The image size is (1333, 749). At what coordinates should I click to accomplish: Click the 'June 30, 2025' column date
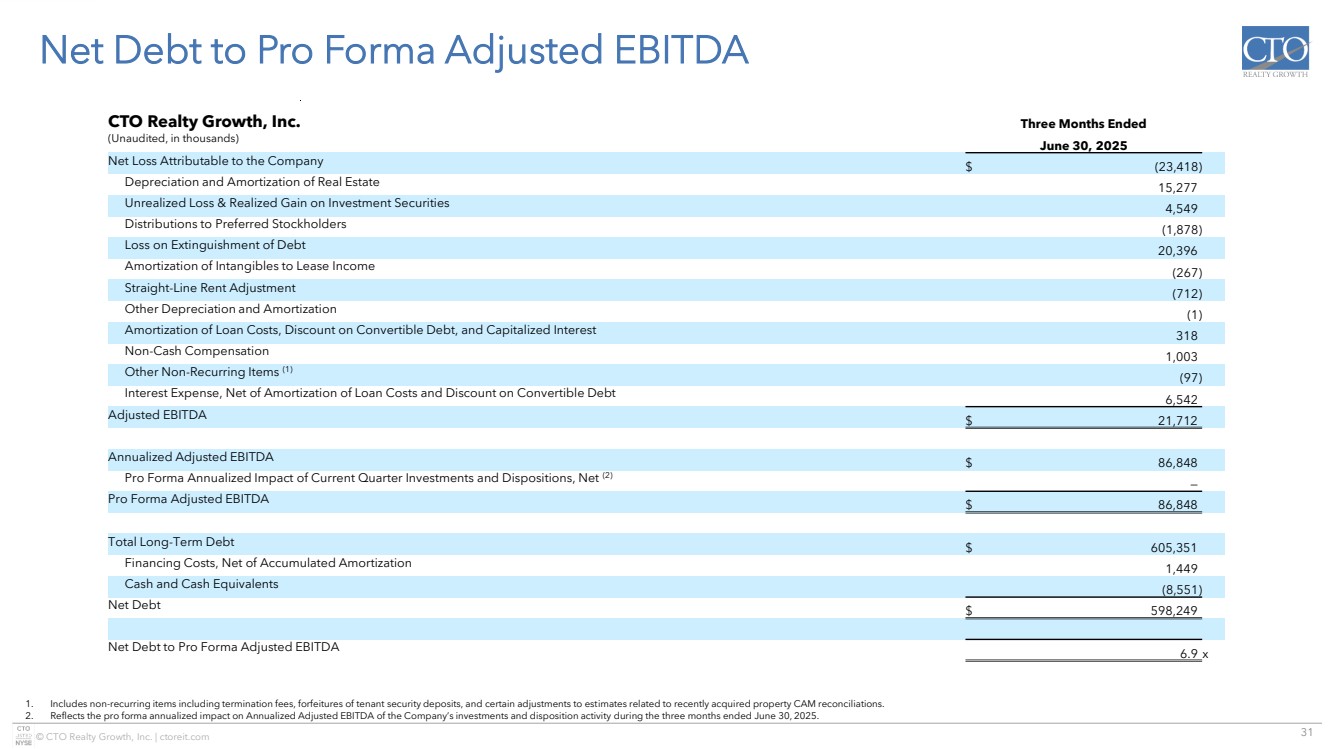[1082, 145]
